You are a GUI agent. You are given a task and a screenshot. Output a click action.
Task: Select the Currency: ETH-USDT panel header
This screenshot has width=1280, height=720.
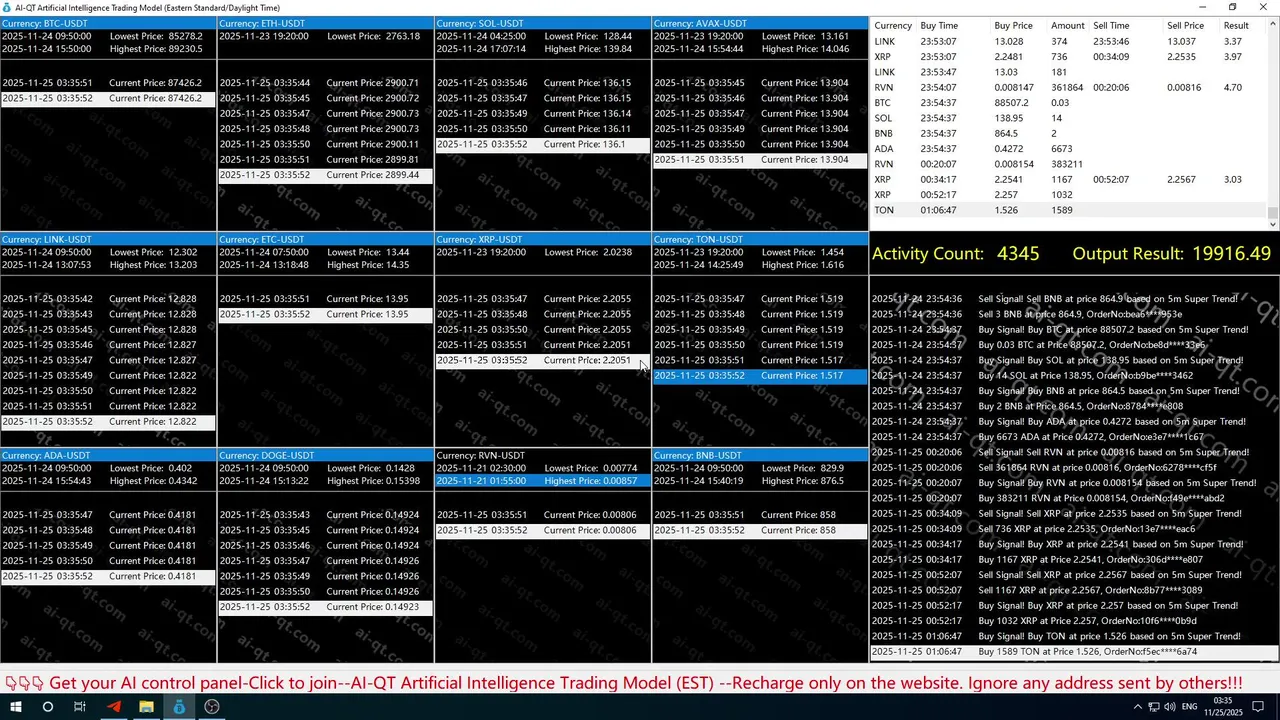[x=325, y=23]
